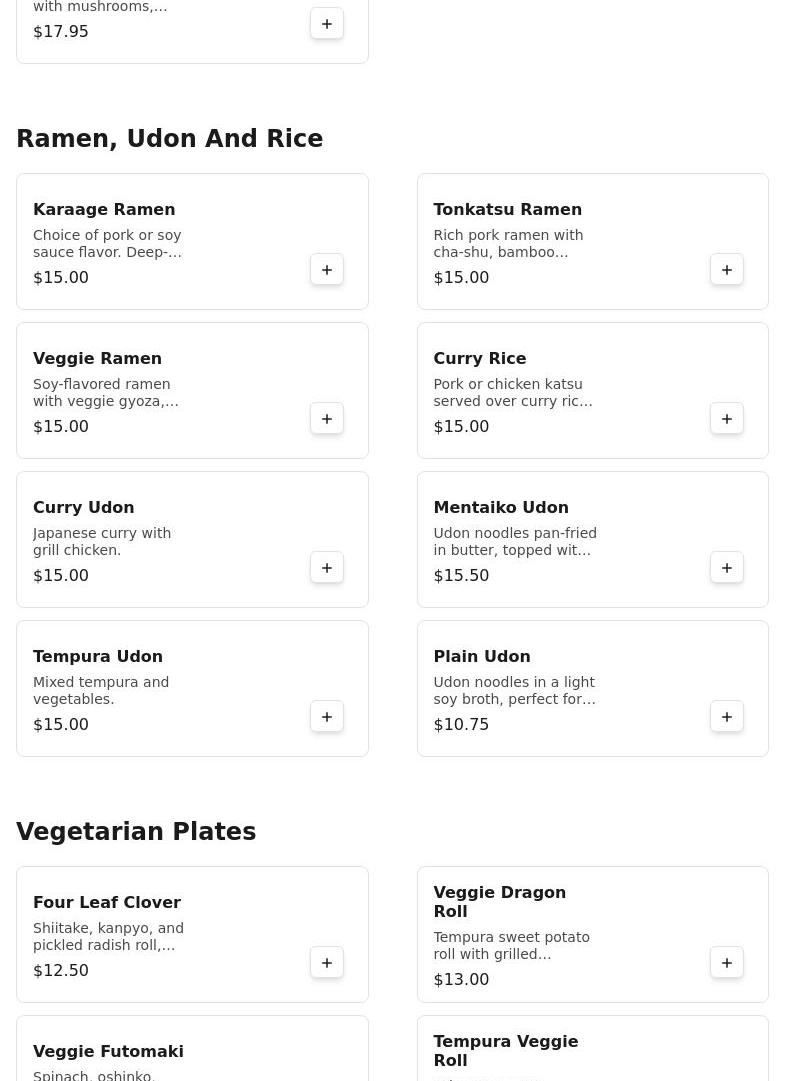Open the Tonkatsu Ramen item details
Image resolution: width=785 pixels, height=1081 pixels.
[x=507, y=210]
